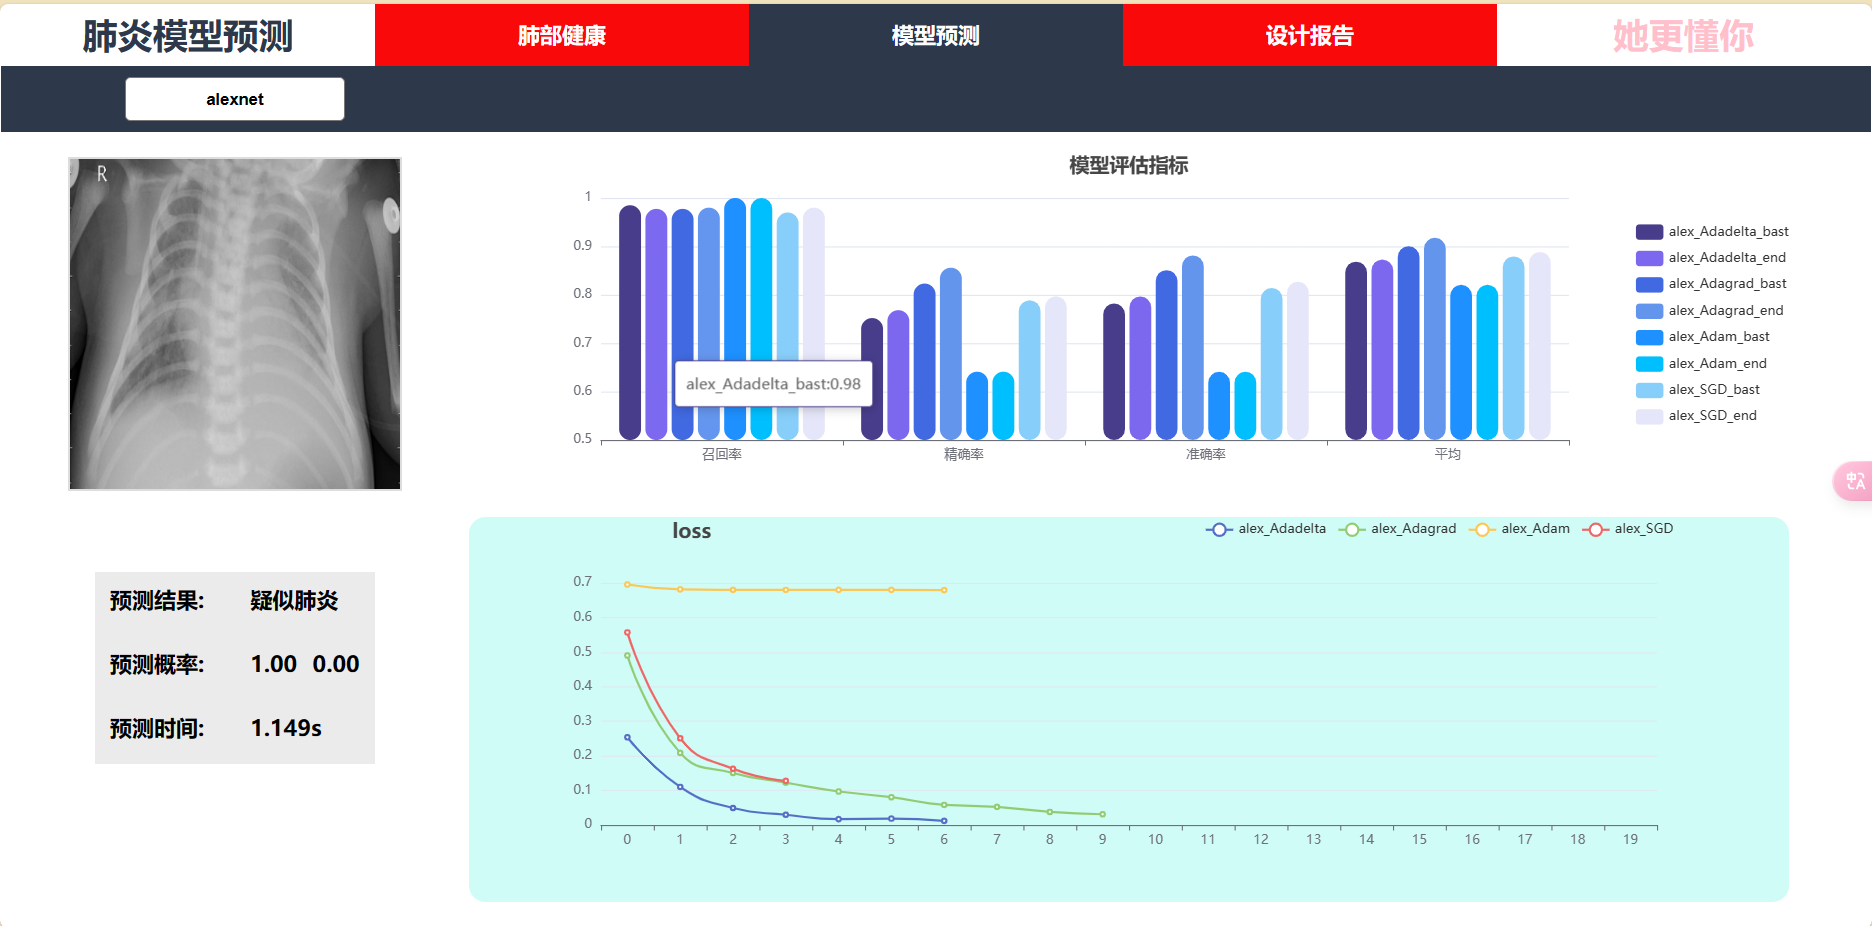Click the chest X-ray image
Viewport: 1872px width, 926px height.
[235, 324]
